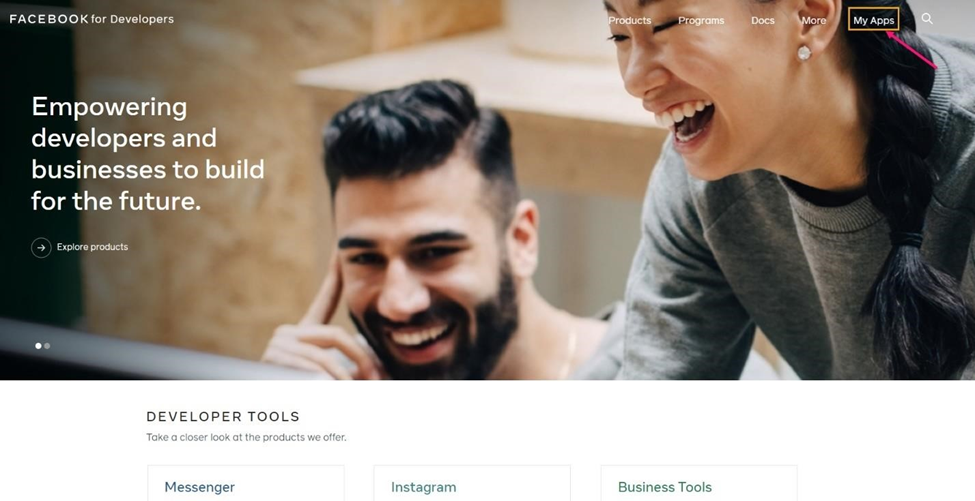Open the More dropdown in navigation
The height and width of the screenshot is (501, 975).
click(x=813, y=20)
